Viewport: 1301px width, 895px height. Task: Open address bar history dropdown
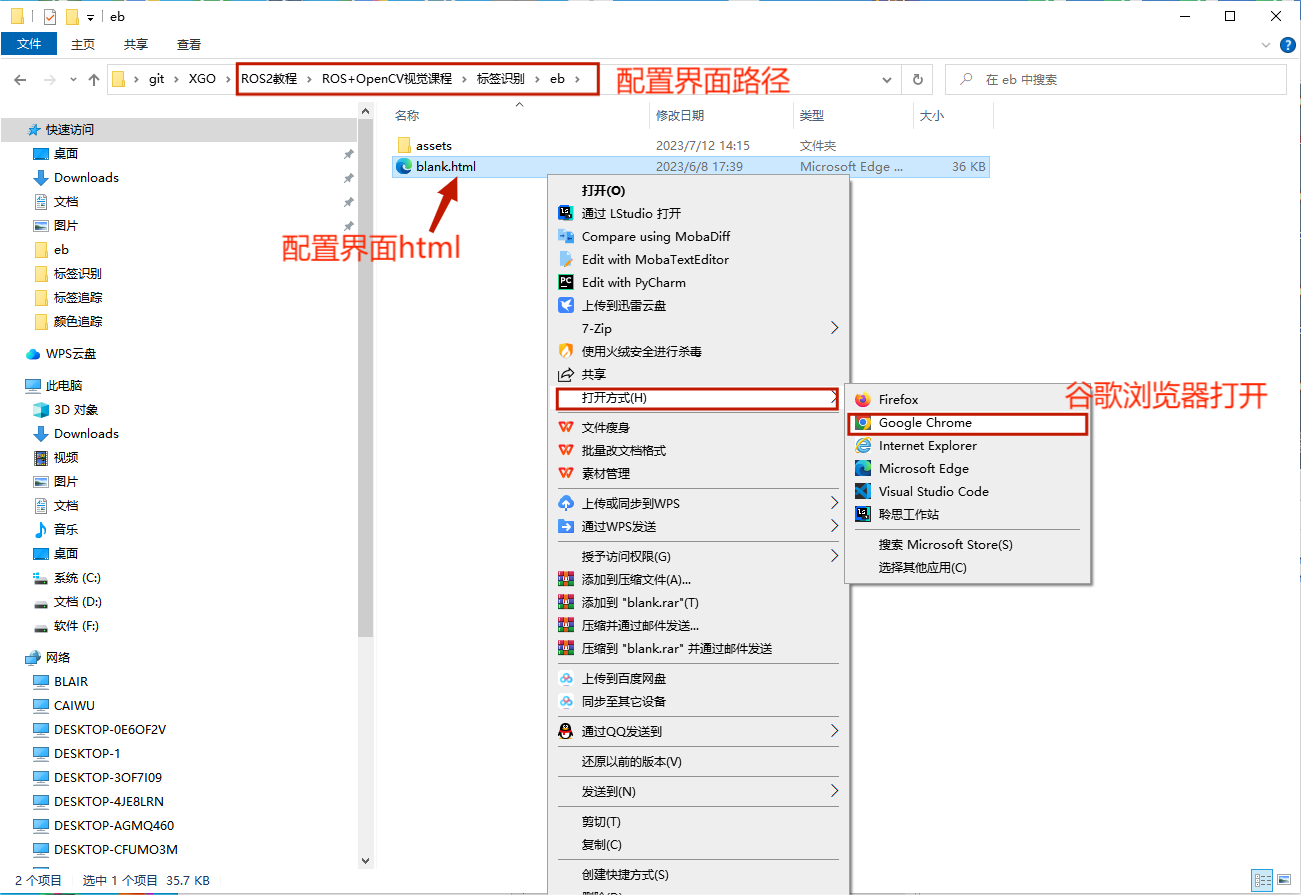pos(887,80)
